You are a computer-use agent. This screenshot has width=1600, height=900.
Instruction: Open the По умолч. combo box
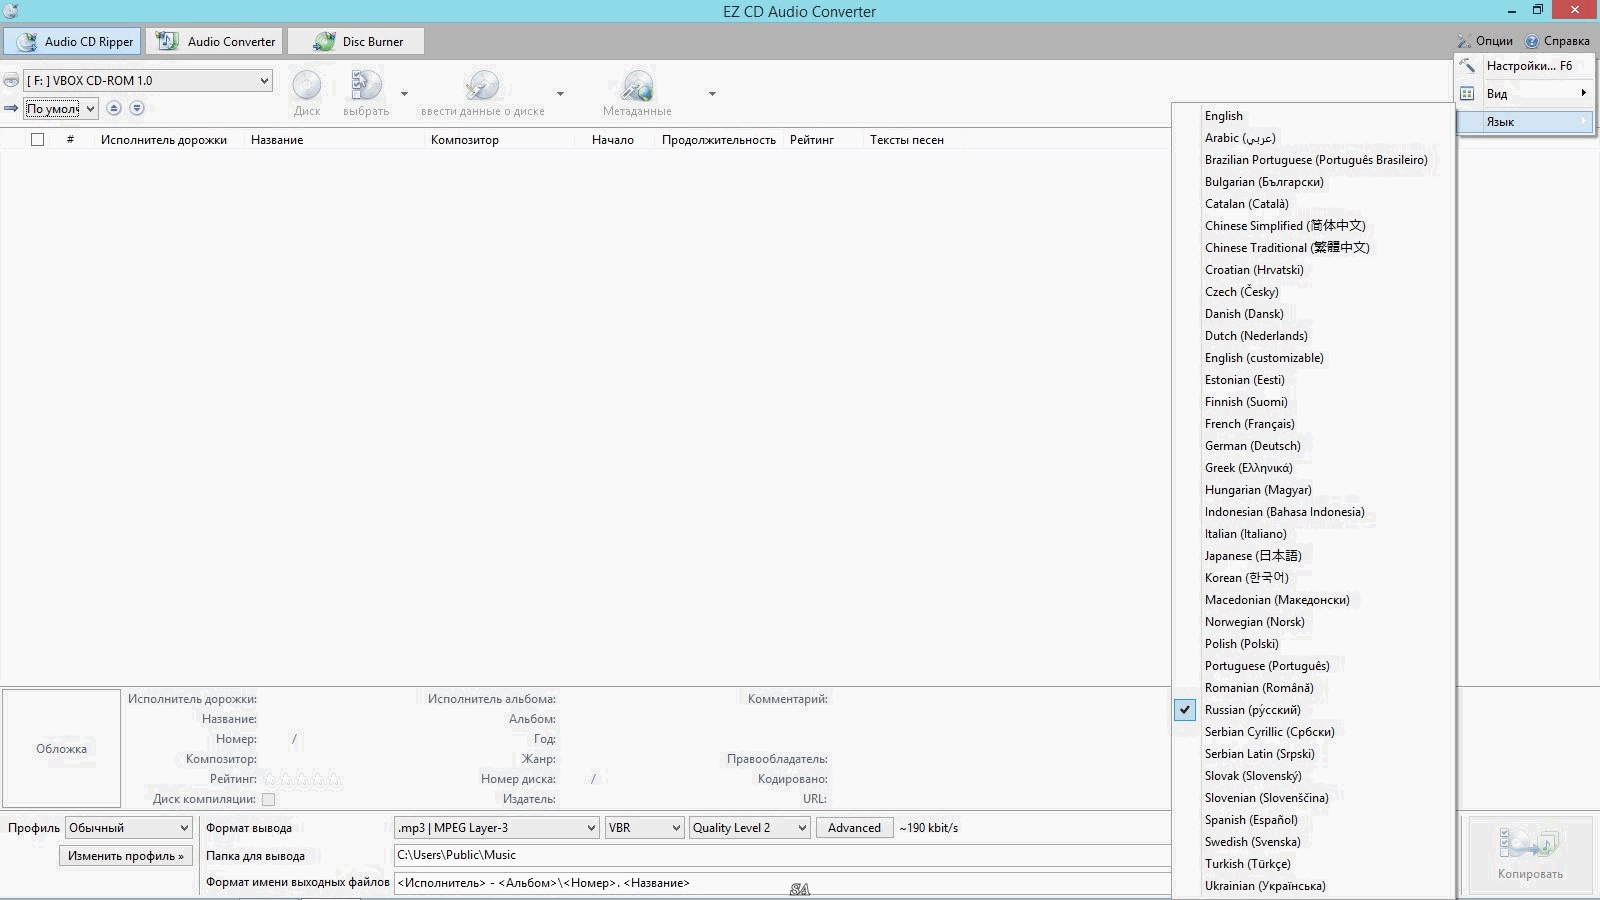[61, 109]
